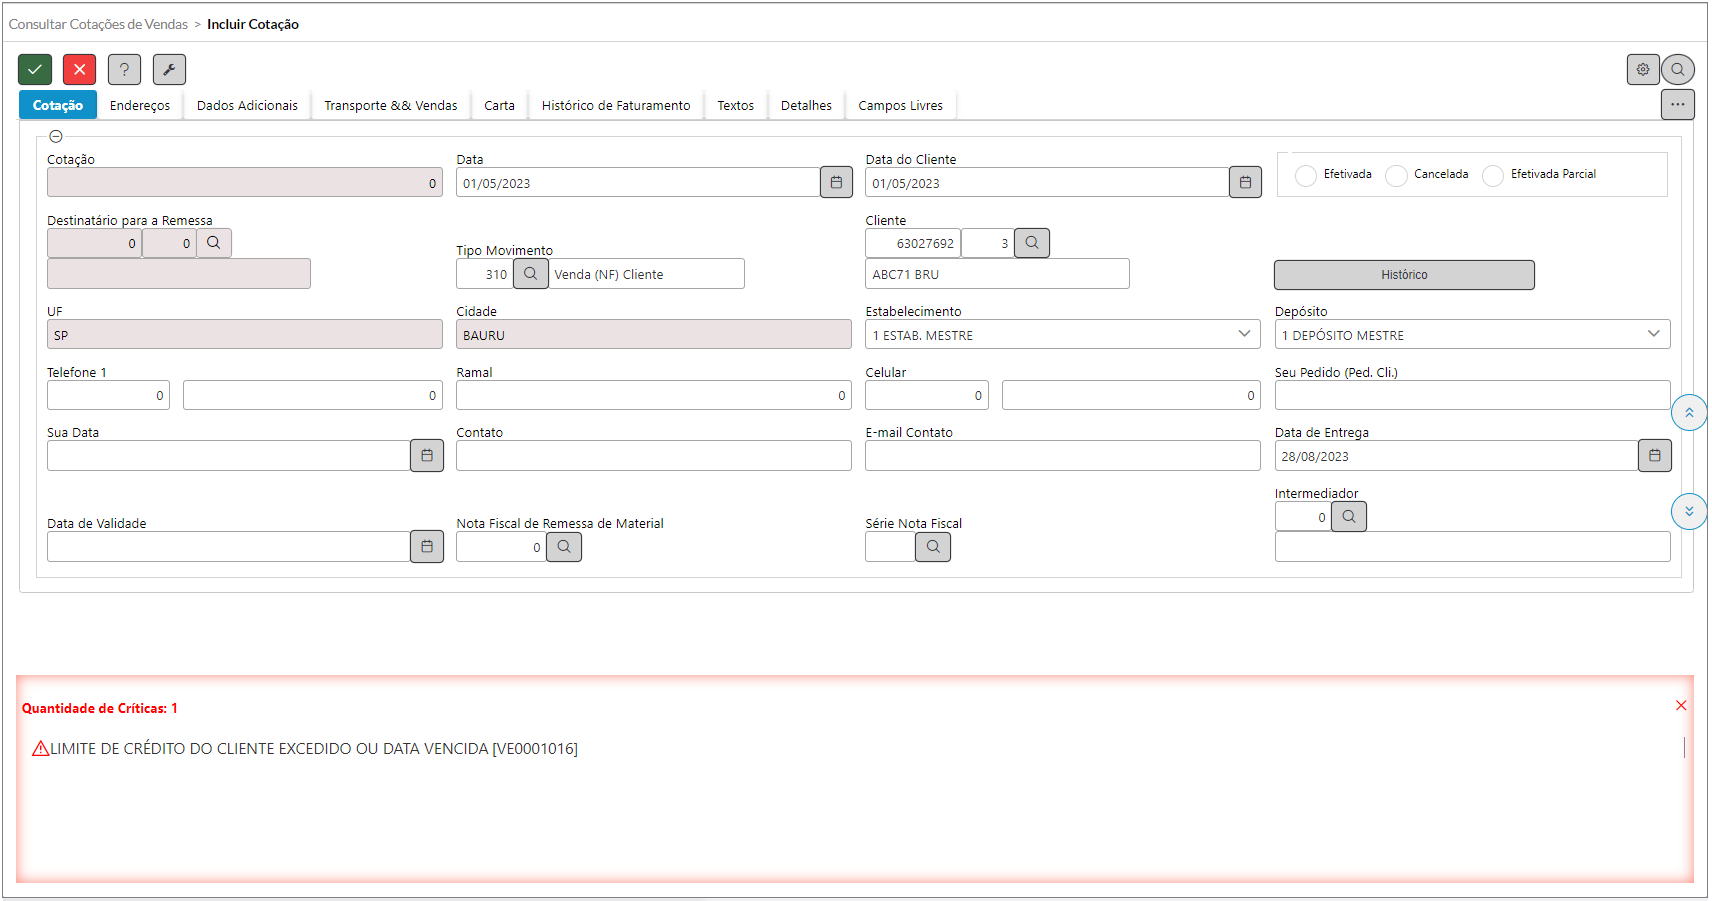Viewport: 1712px width, 901px height.
Task: Search Tipo Movimento lookup icon
Action: coord(531,274)
